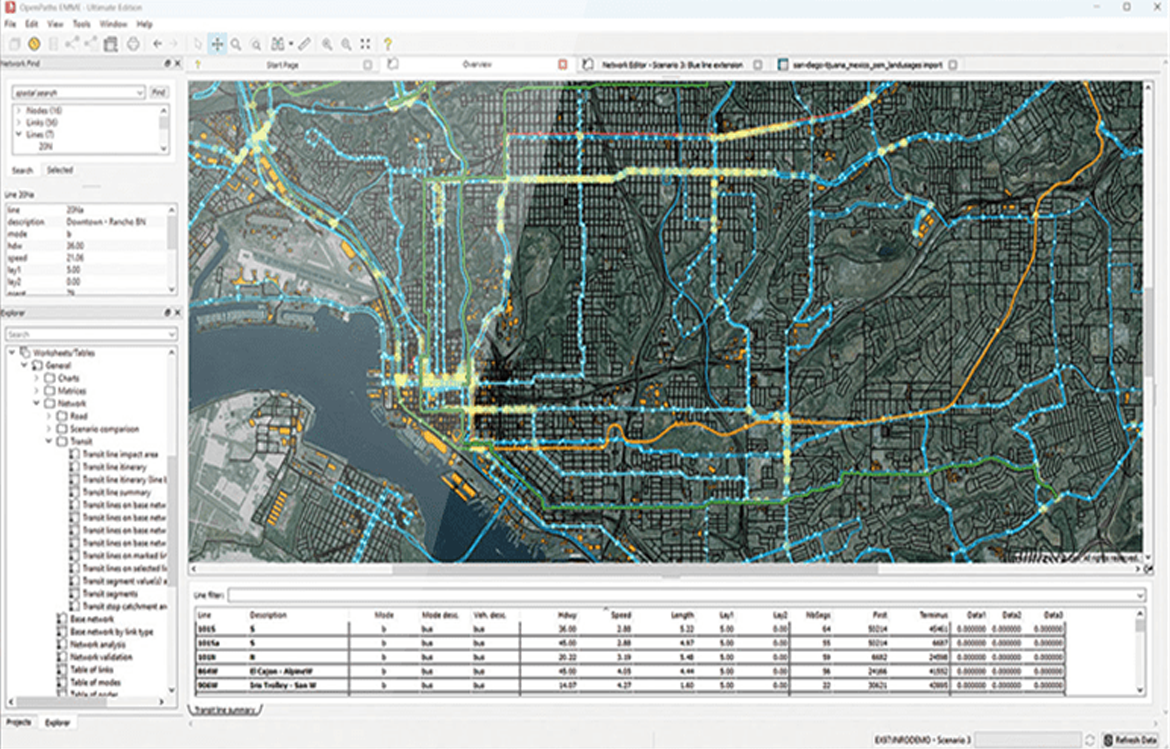Expand the Nodes (16) results
Image resolution: width=1170 pixels, height=749 pixels.
(x=19, y=110)
